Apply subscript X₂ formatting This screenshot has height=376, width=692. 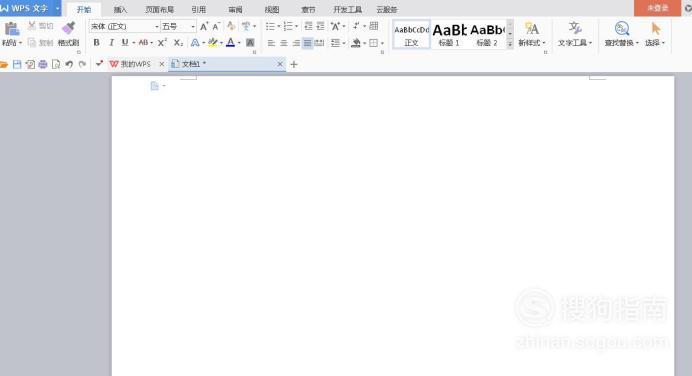178,42
